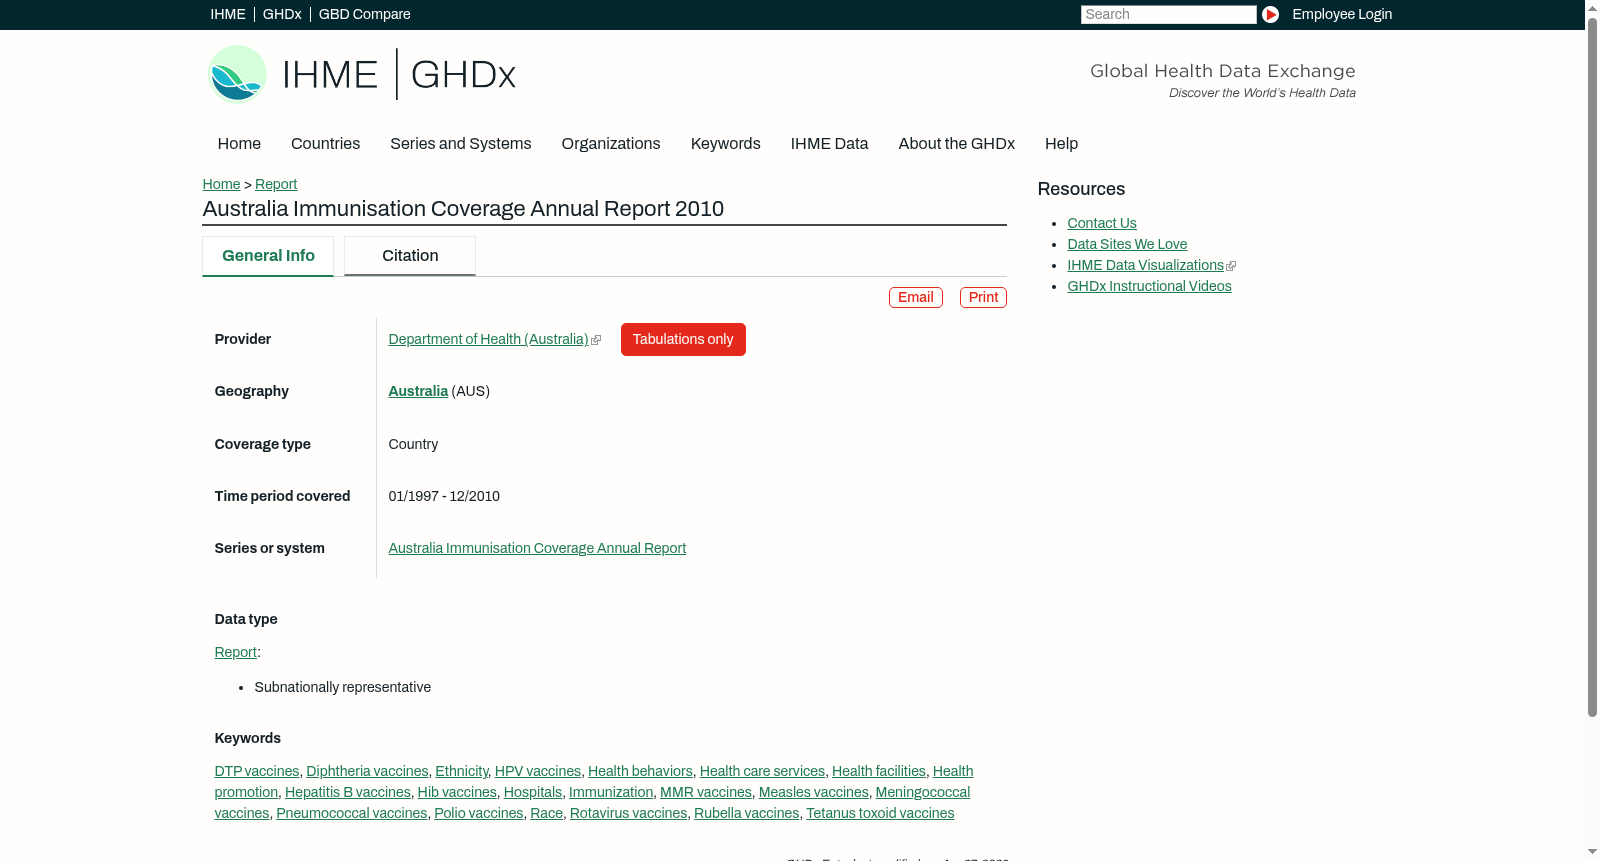Open the Health facilities keyword

pyautogui.click(x=879, y=771)
